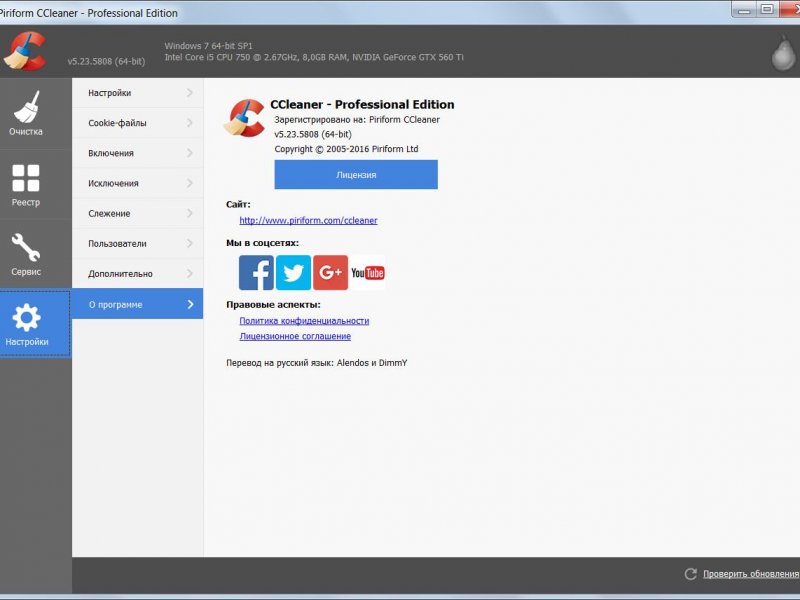800x600 pixels.
Task: Click Проверить обновления link
Action: (751, 574)
